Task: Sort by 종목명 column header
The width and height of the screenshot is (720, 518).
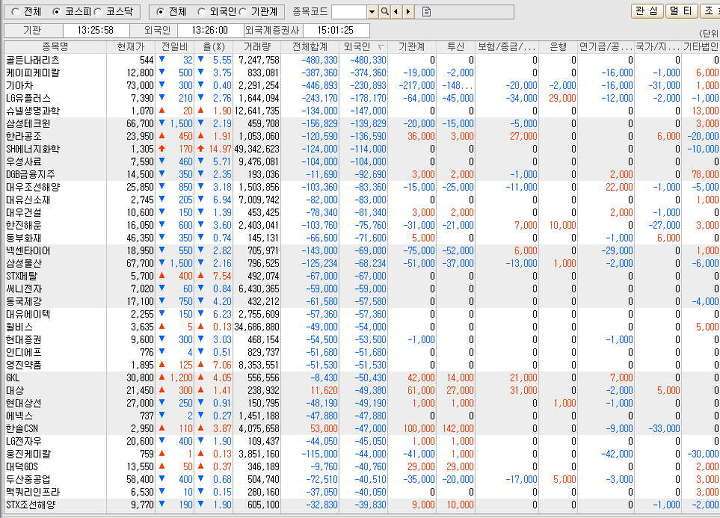Action: pyautogui.click(x=56, y=47)
